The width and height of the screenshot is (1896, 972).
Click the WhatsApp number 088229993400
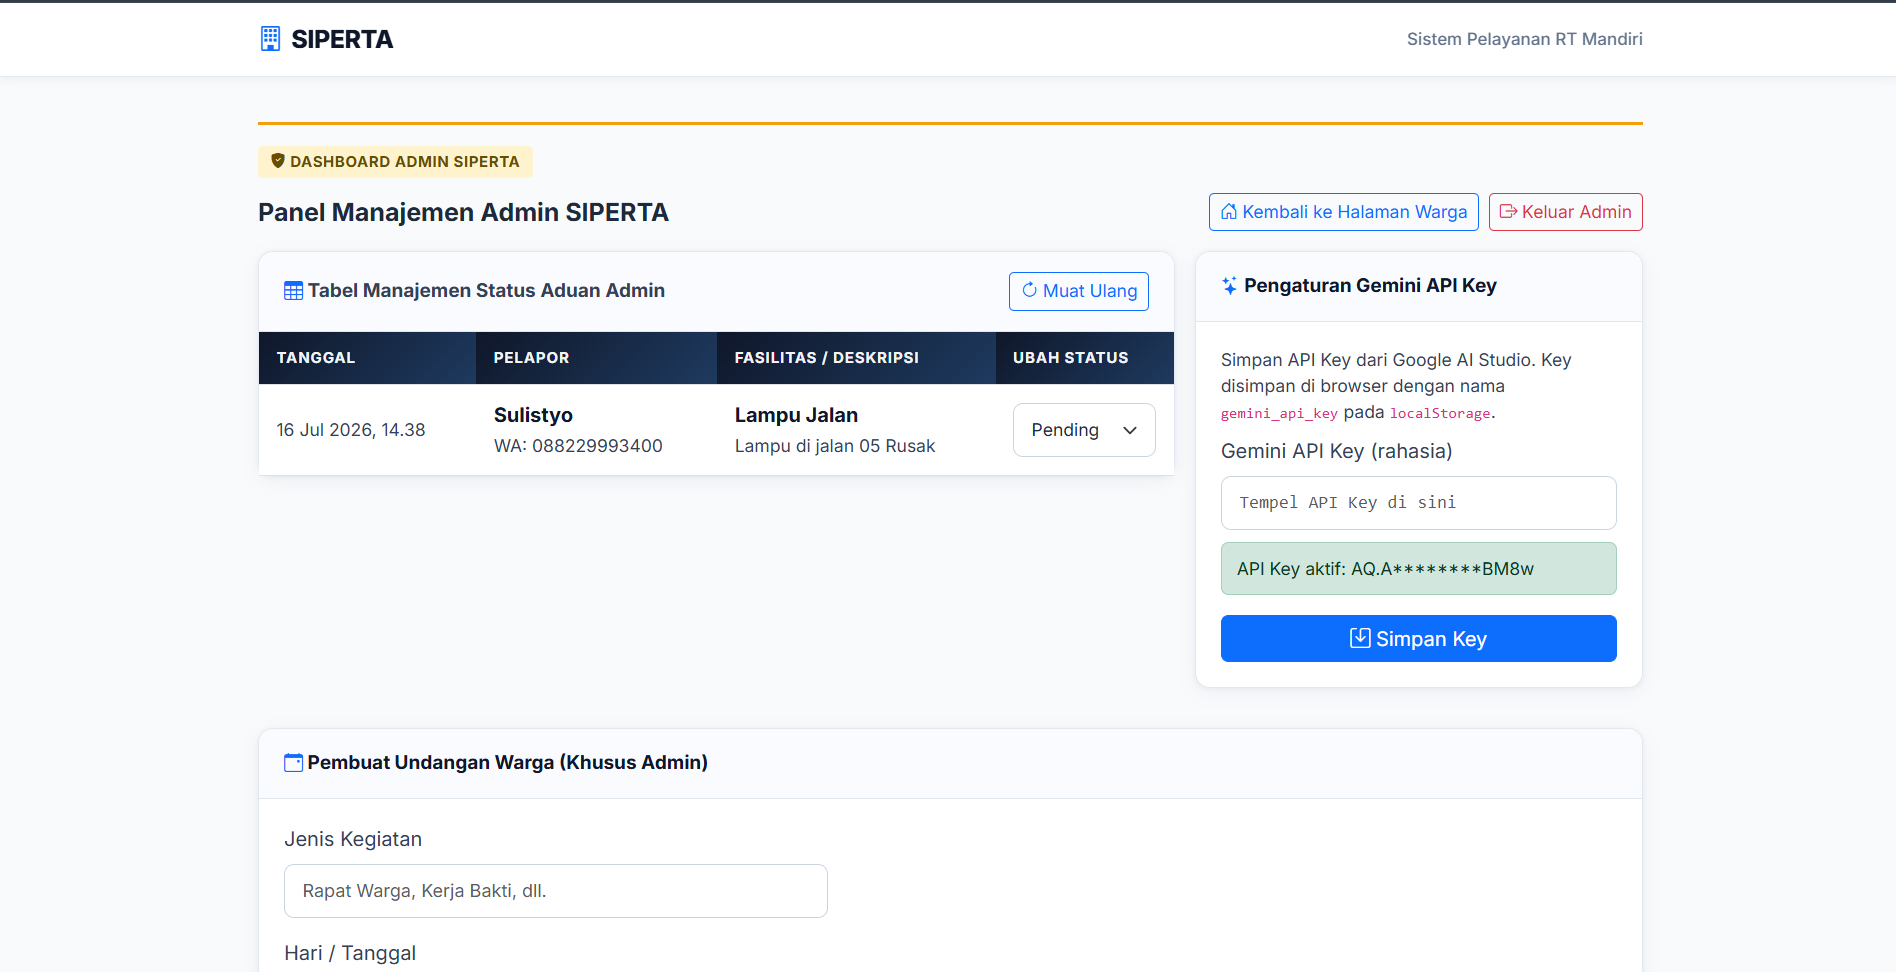pos(597,446)
